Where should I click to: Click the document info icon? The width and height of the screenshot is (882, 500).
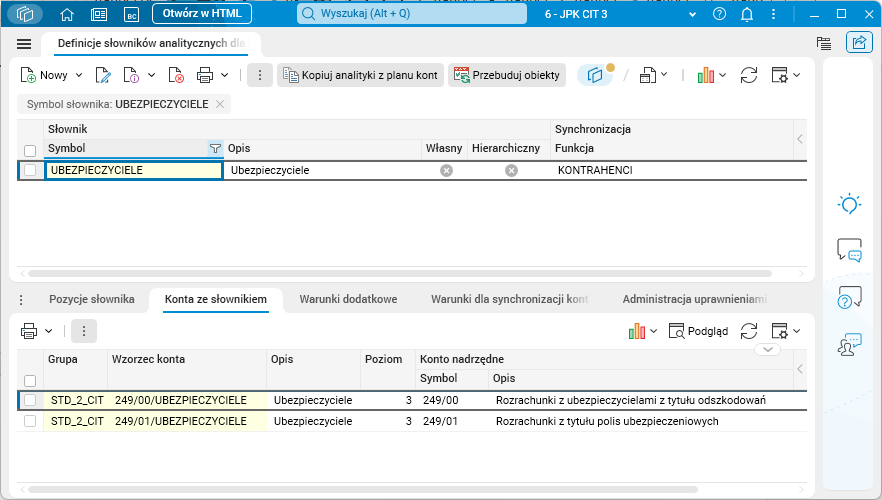[x=130, y=75]
